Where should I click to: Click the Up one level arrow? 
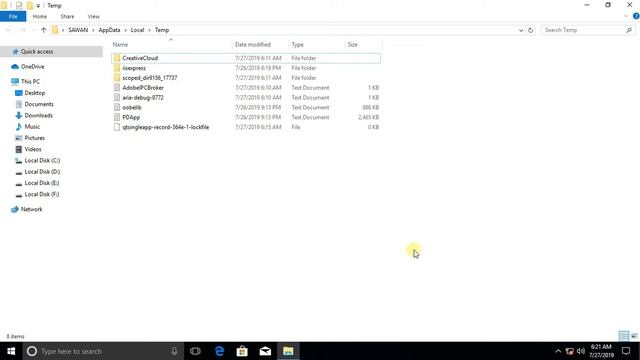point(44,30)
